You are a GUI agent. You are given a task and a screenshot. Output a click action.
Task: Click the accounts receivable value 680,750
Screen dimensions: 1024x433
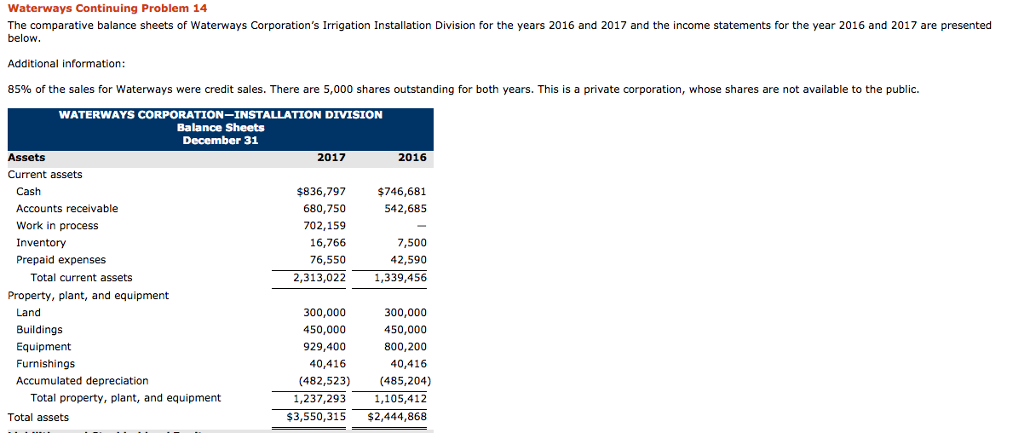[325, 208]
